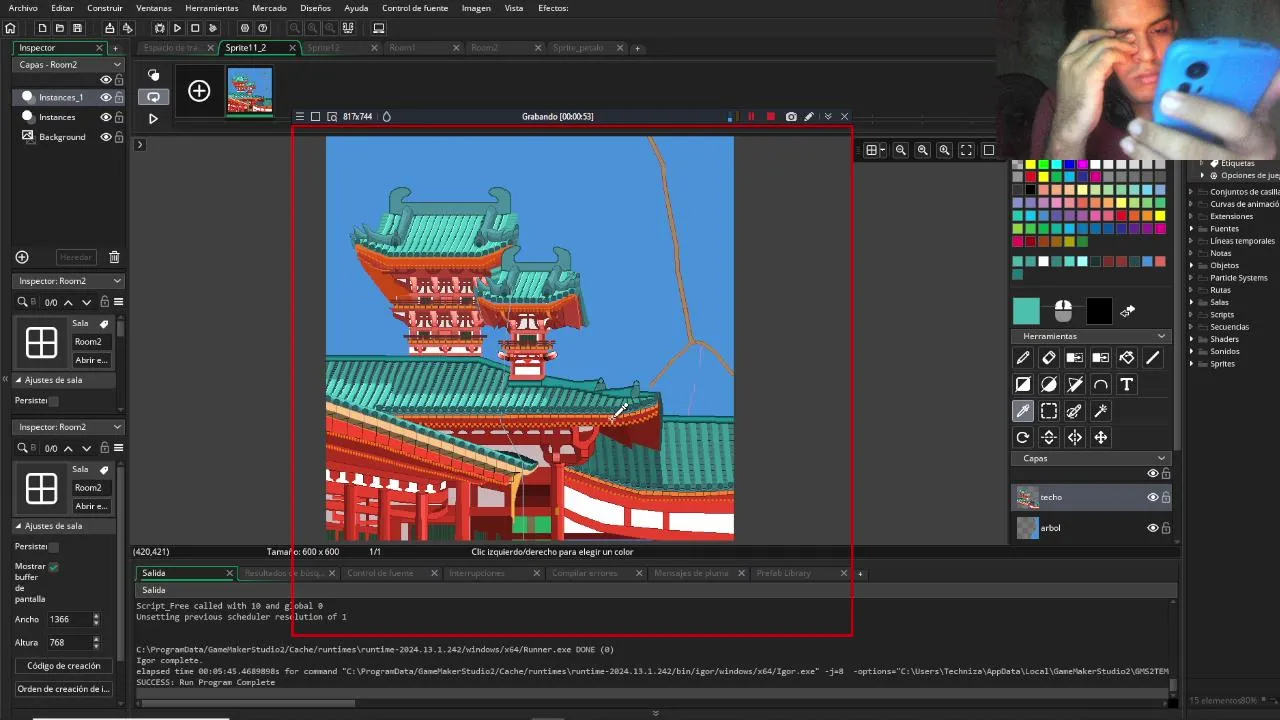Hide the Instances_1 room layer

[x=105, y=97]
